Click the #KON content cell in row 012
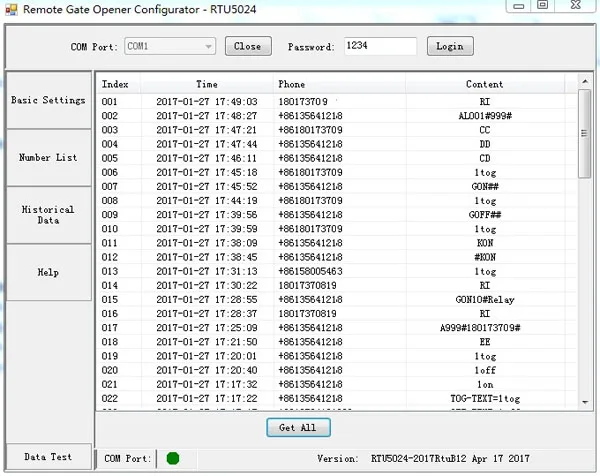 pos(485,258)
